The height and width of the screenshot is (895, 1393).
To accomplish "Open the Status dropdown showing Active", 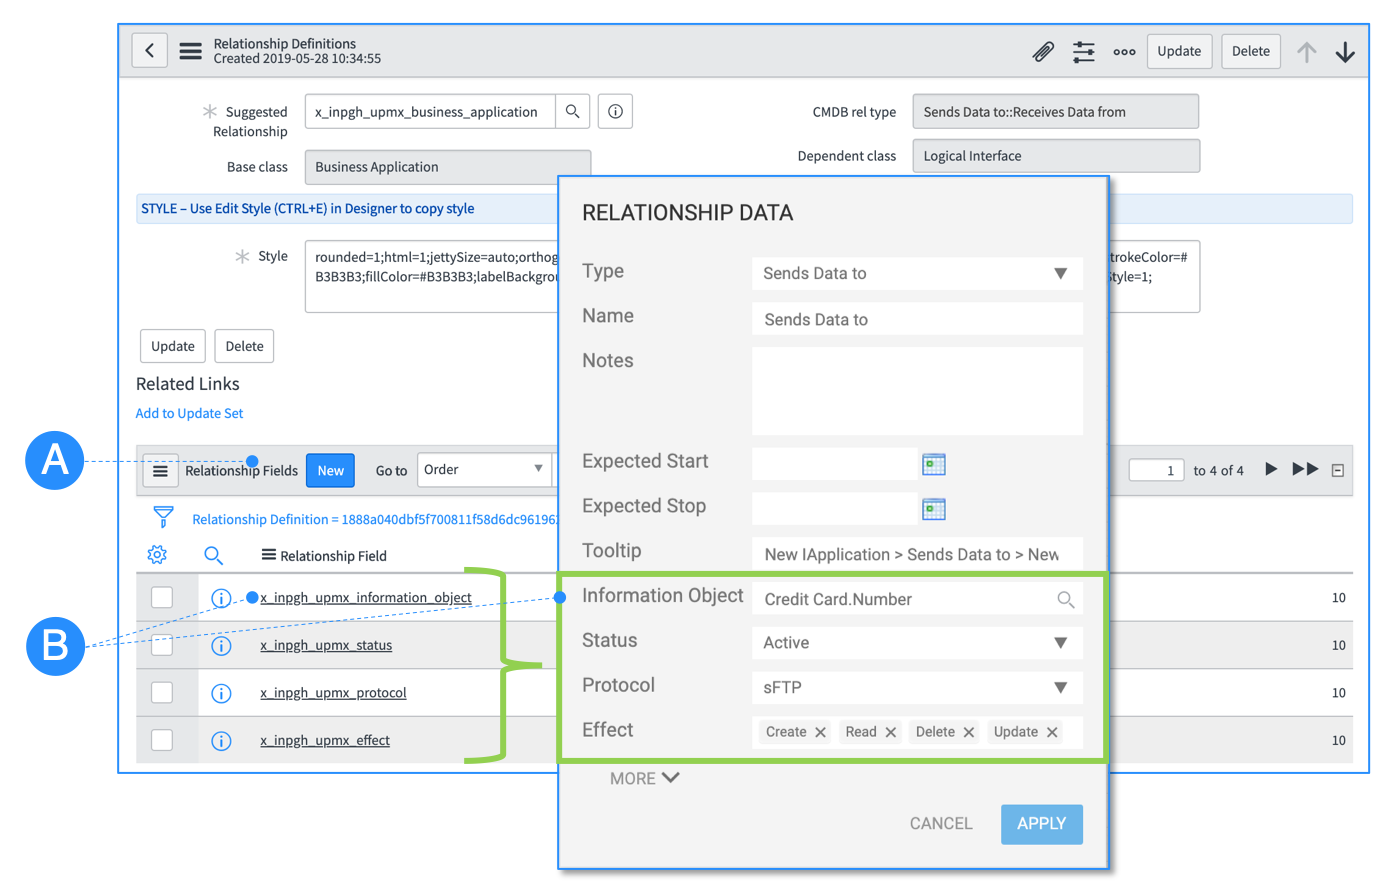I will 917,643.
